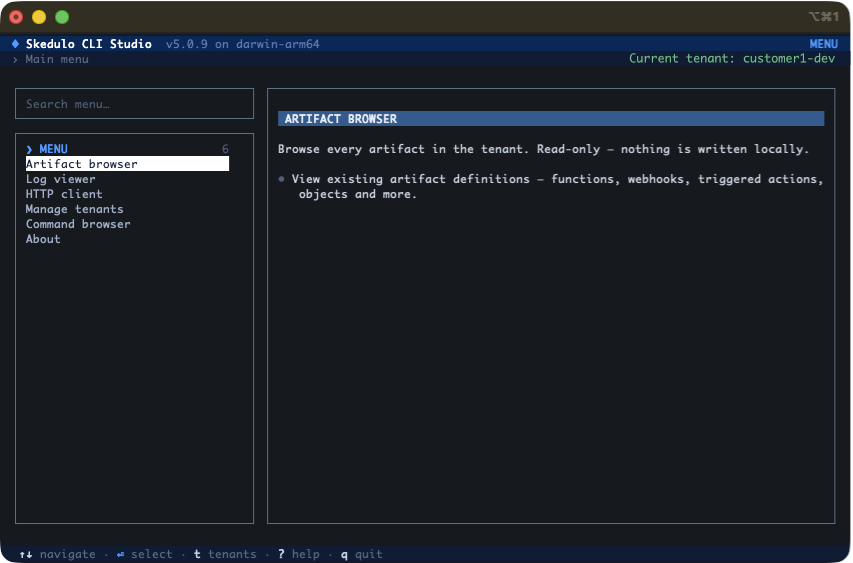Click the MENU label in top-right header
Viewport: 853px width, 563px height.
pos(823,44)
